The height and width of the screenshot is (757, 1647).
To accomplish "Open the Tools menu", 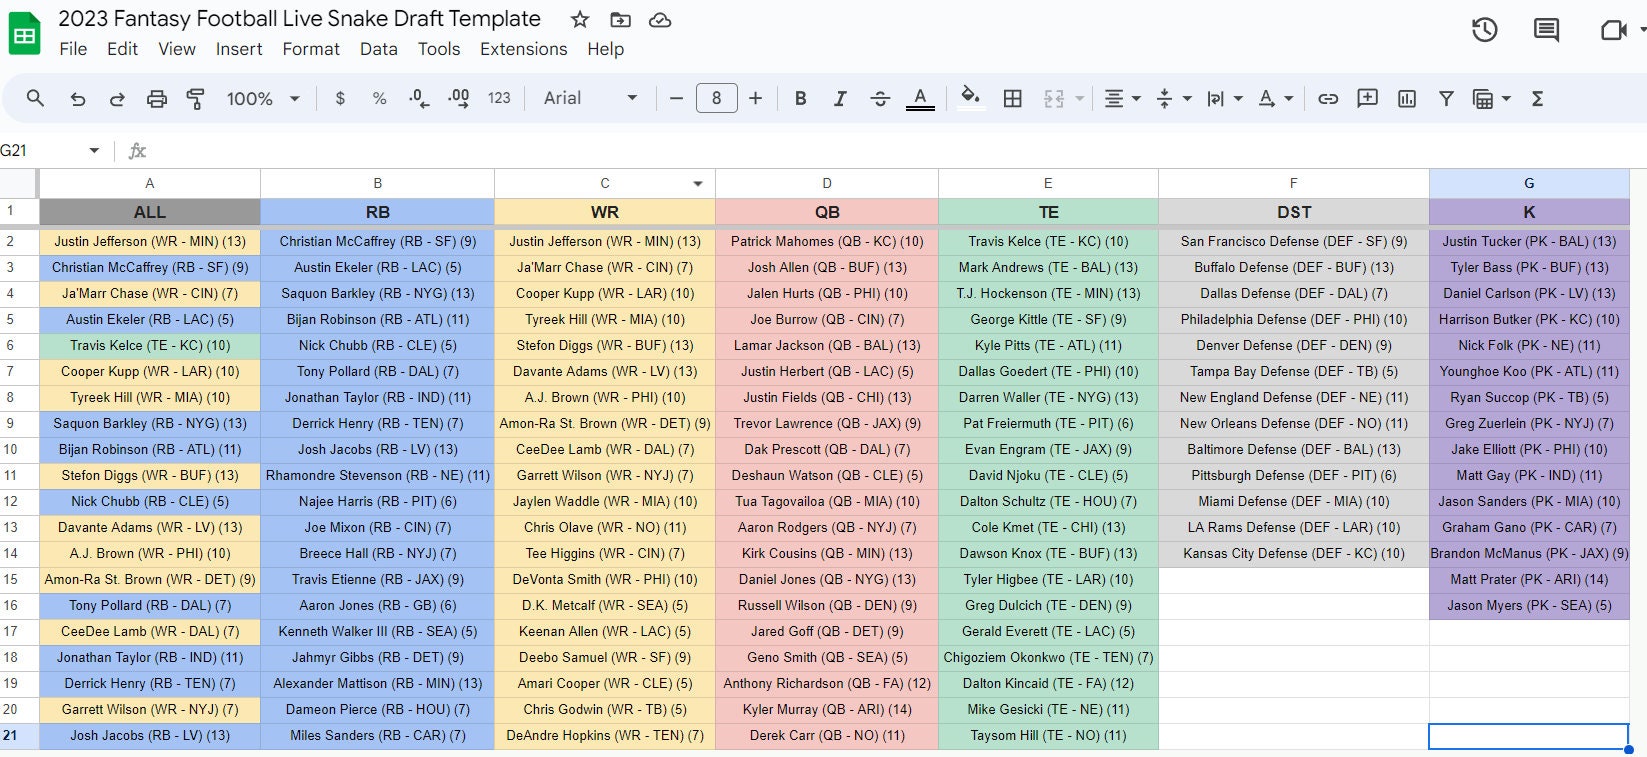I will tap(439, 49).
